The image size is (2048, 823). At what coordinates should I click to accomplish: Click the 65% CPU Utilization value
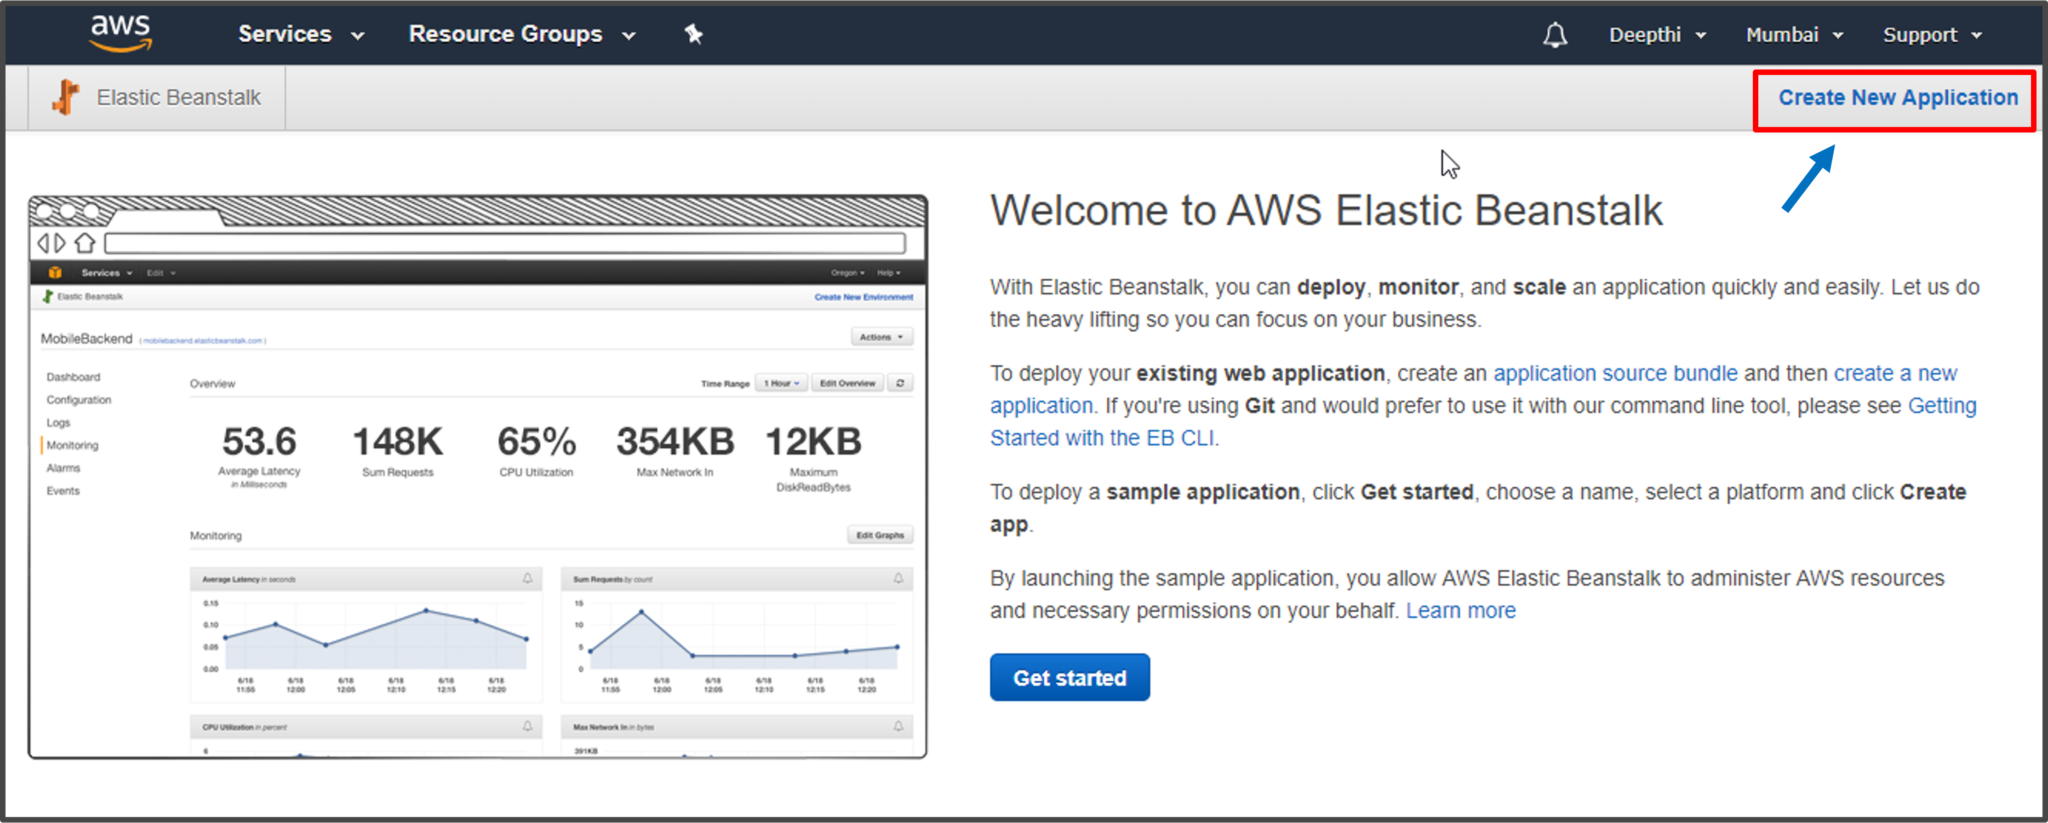(536, 441)
